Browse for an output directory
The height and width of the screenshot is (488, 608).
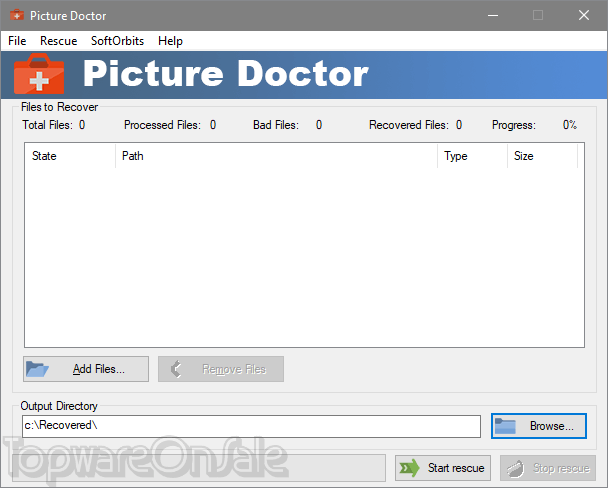(539, 426)
